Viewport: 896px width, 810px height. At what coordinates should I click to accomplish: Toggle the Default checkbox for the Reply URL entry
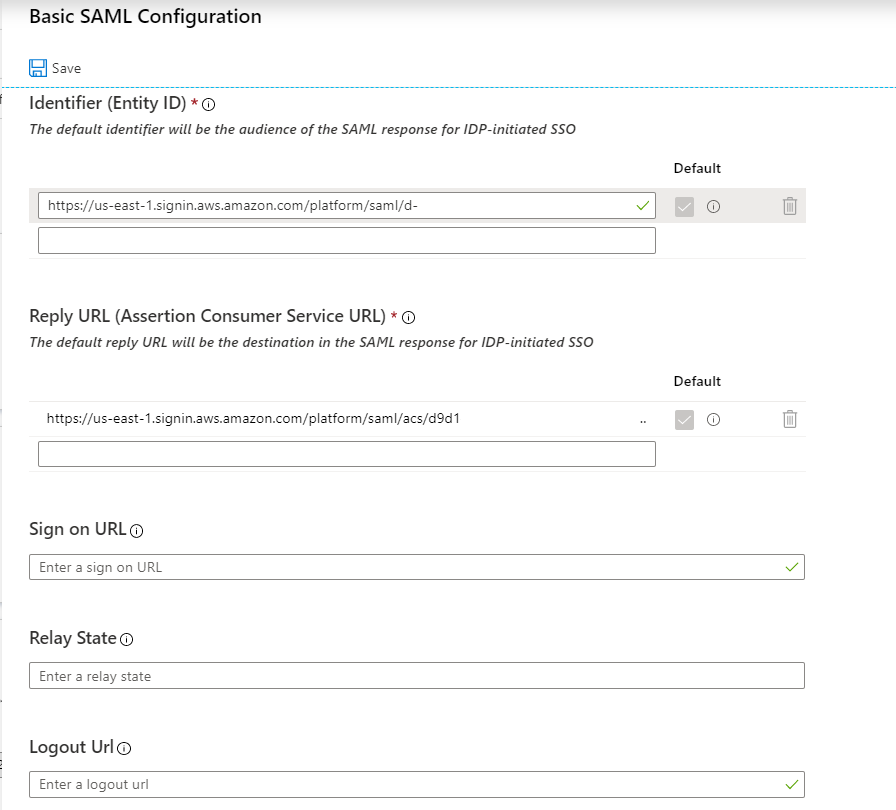point(684,420)
